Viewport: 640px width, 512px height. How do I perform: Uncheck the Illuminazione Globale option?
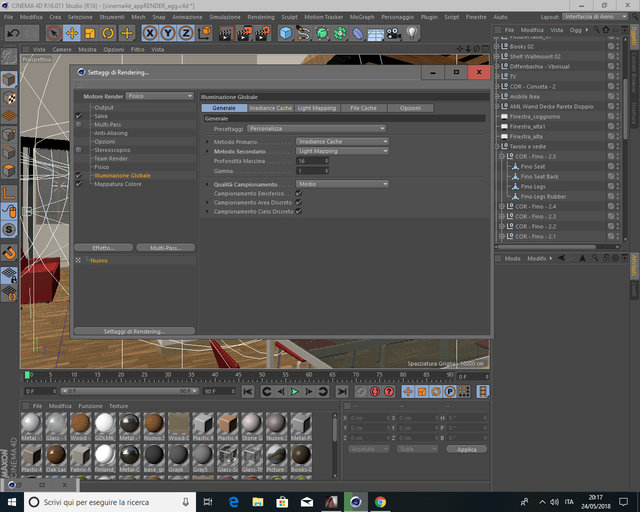pos(78,176)
